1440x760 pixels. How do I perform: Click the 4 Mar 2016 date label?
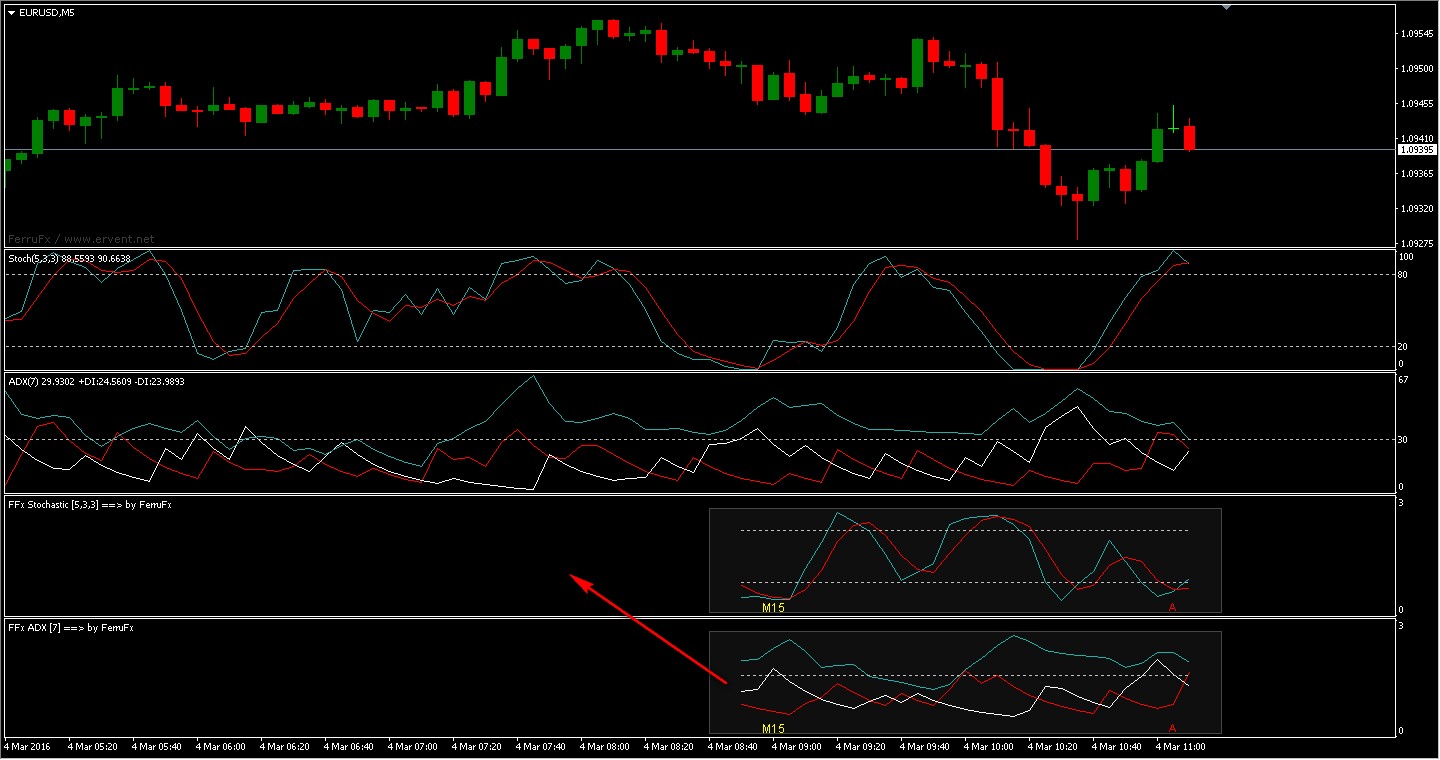[27, 746]
